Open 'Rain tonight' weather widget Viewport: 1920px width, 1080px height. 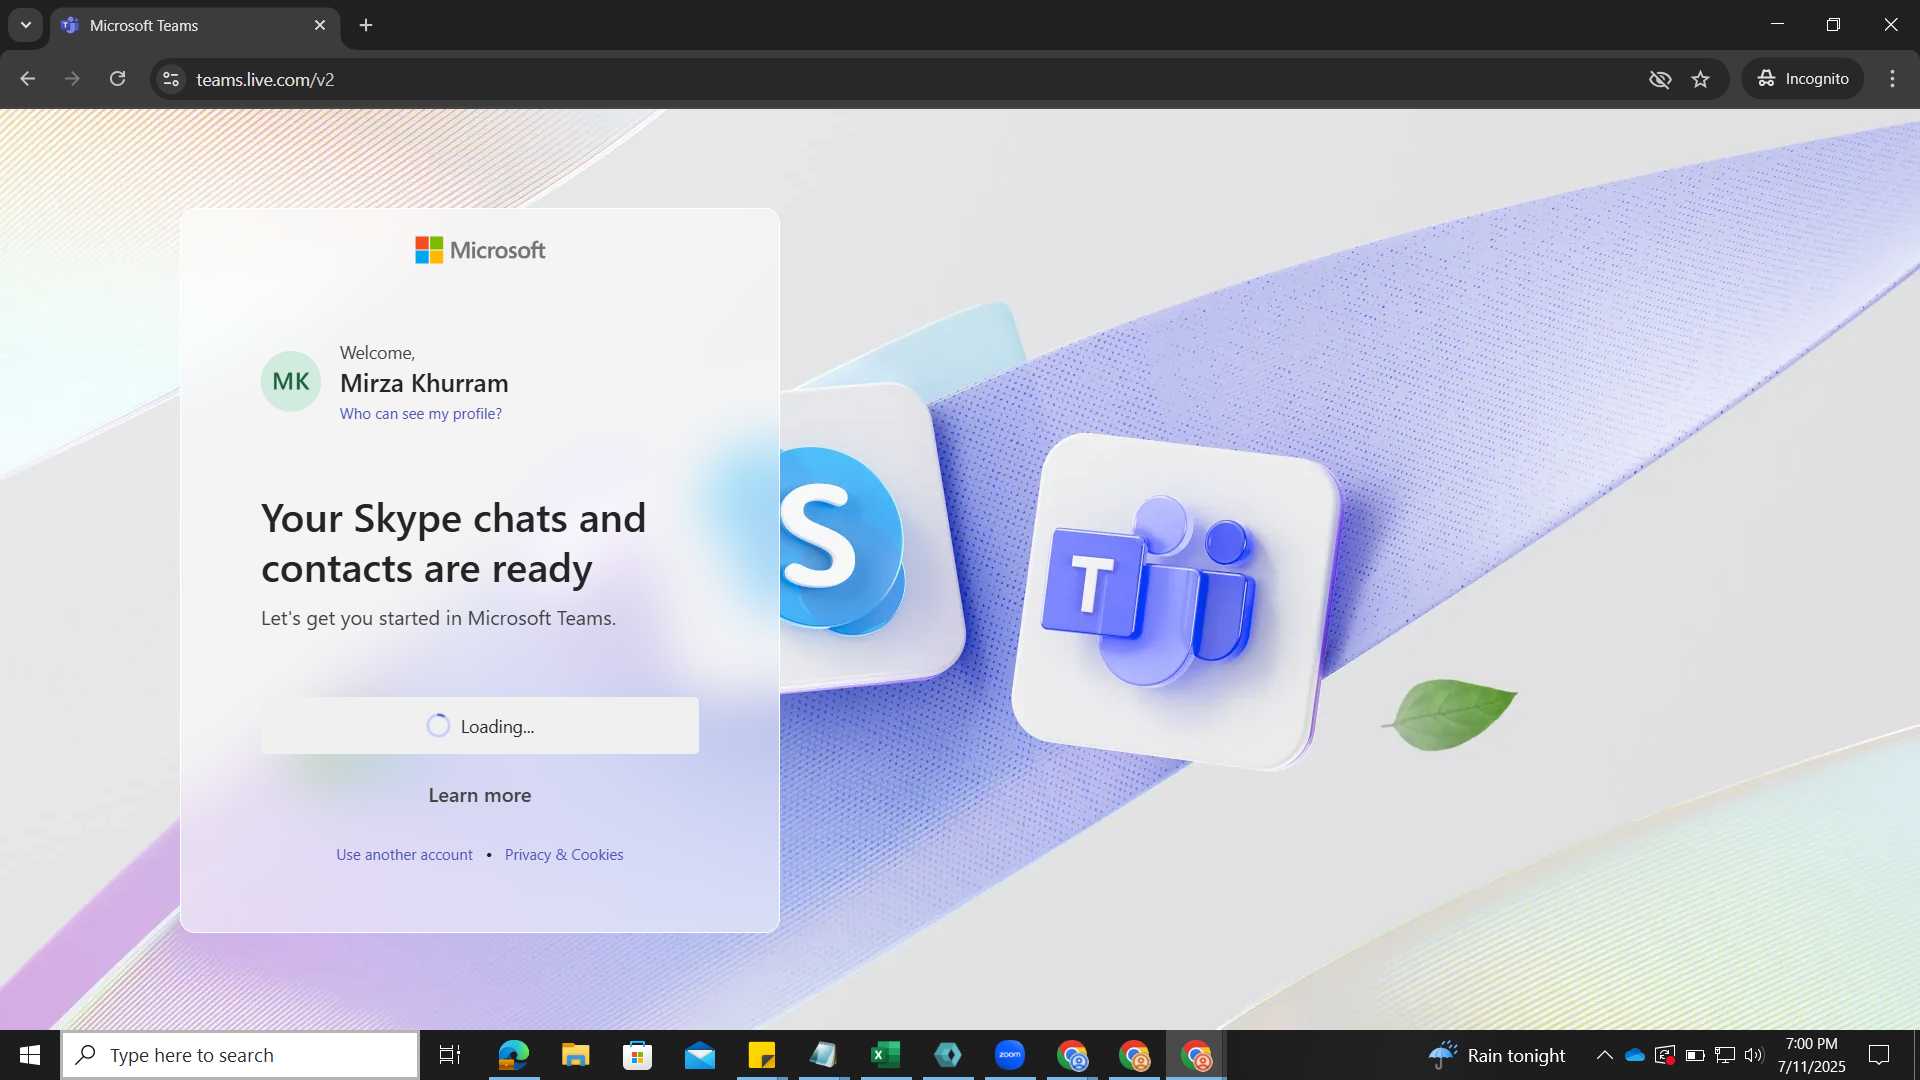(1497, 1055)
